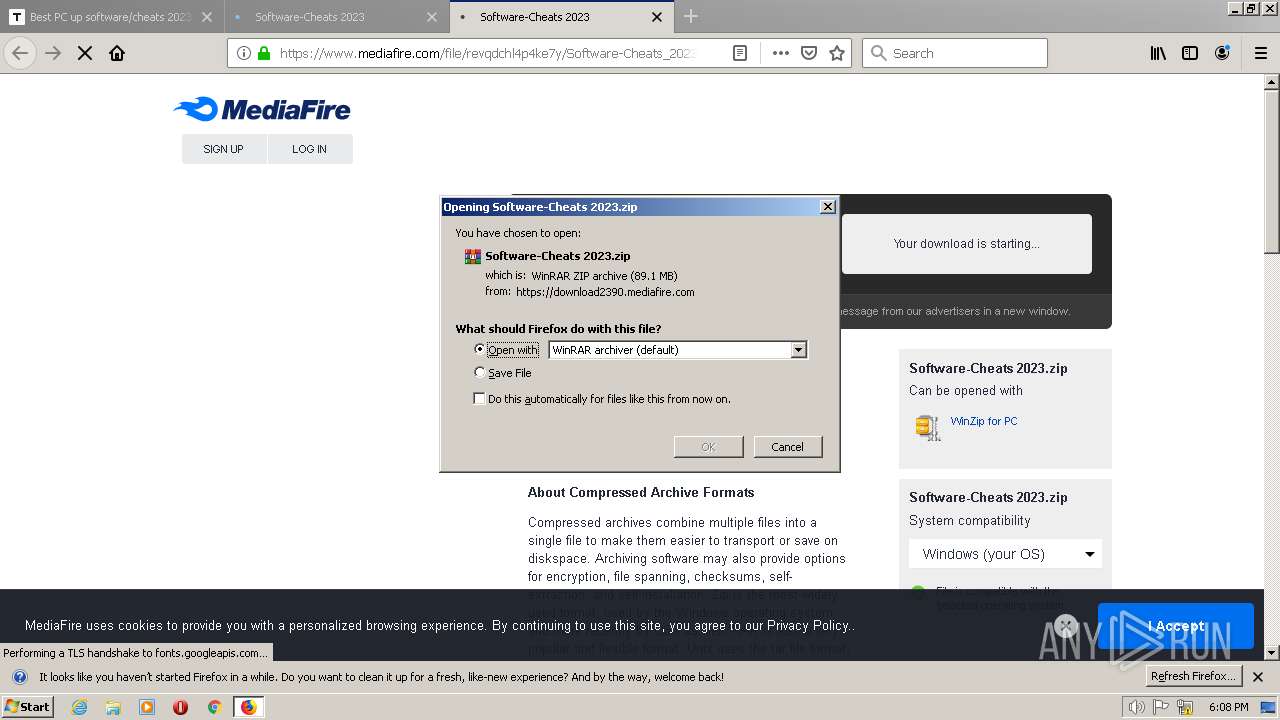Open Opera browser from taskbar
The image size is (1280, 720).
click(181, 707)
